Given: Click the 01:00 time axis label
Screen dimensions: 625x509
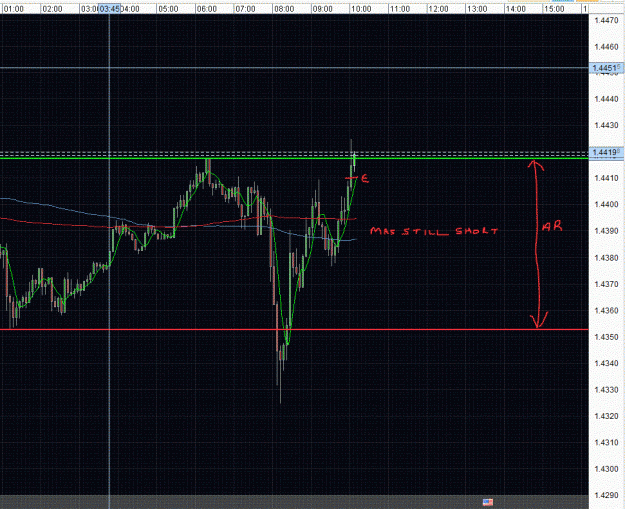Looking at the screenshot, I should (x=14, y=9).
